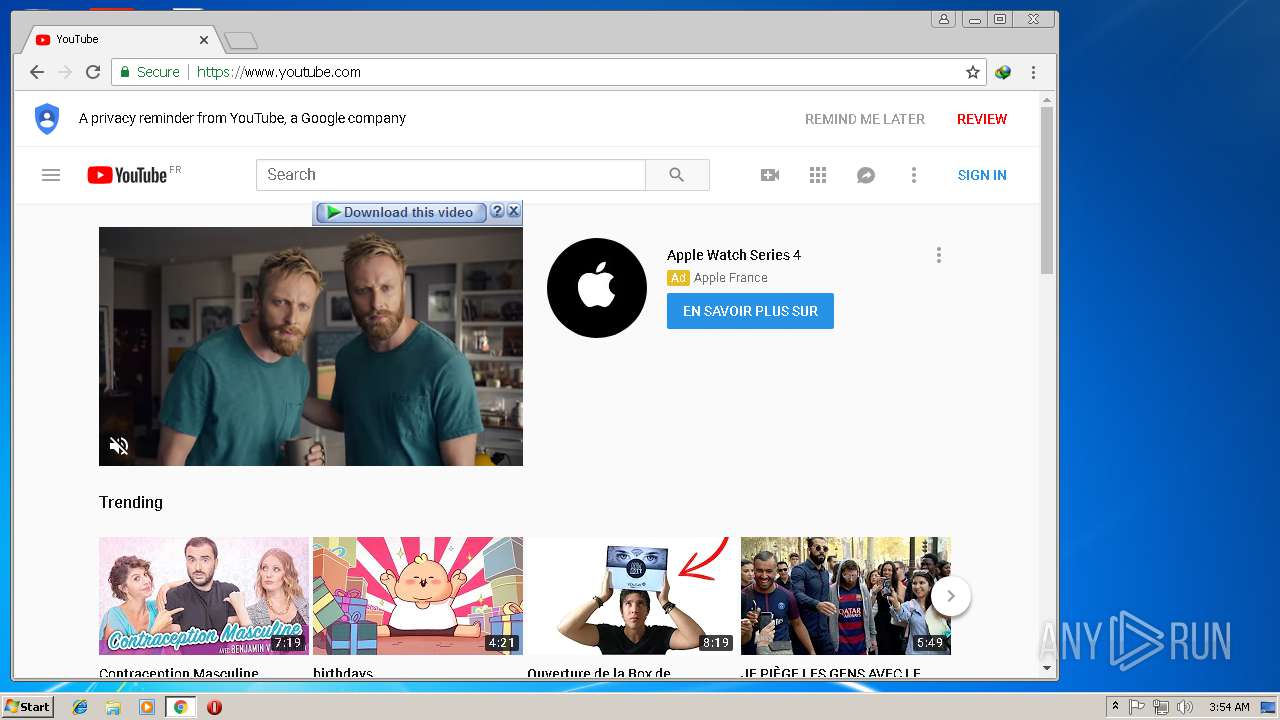Bookmark this page with the star
The image size is (1280, 720).
972,72
